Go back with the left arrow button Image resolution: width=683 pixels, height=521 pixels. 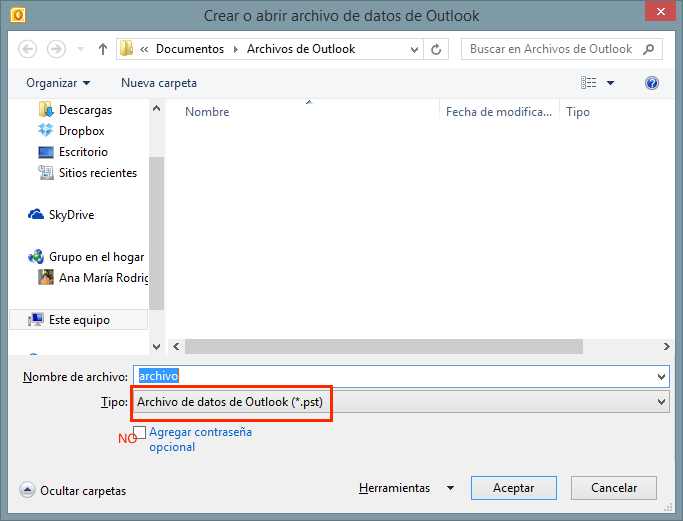tap(27, 49)
